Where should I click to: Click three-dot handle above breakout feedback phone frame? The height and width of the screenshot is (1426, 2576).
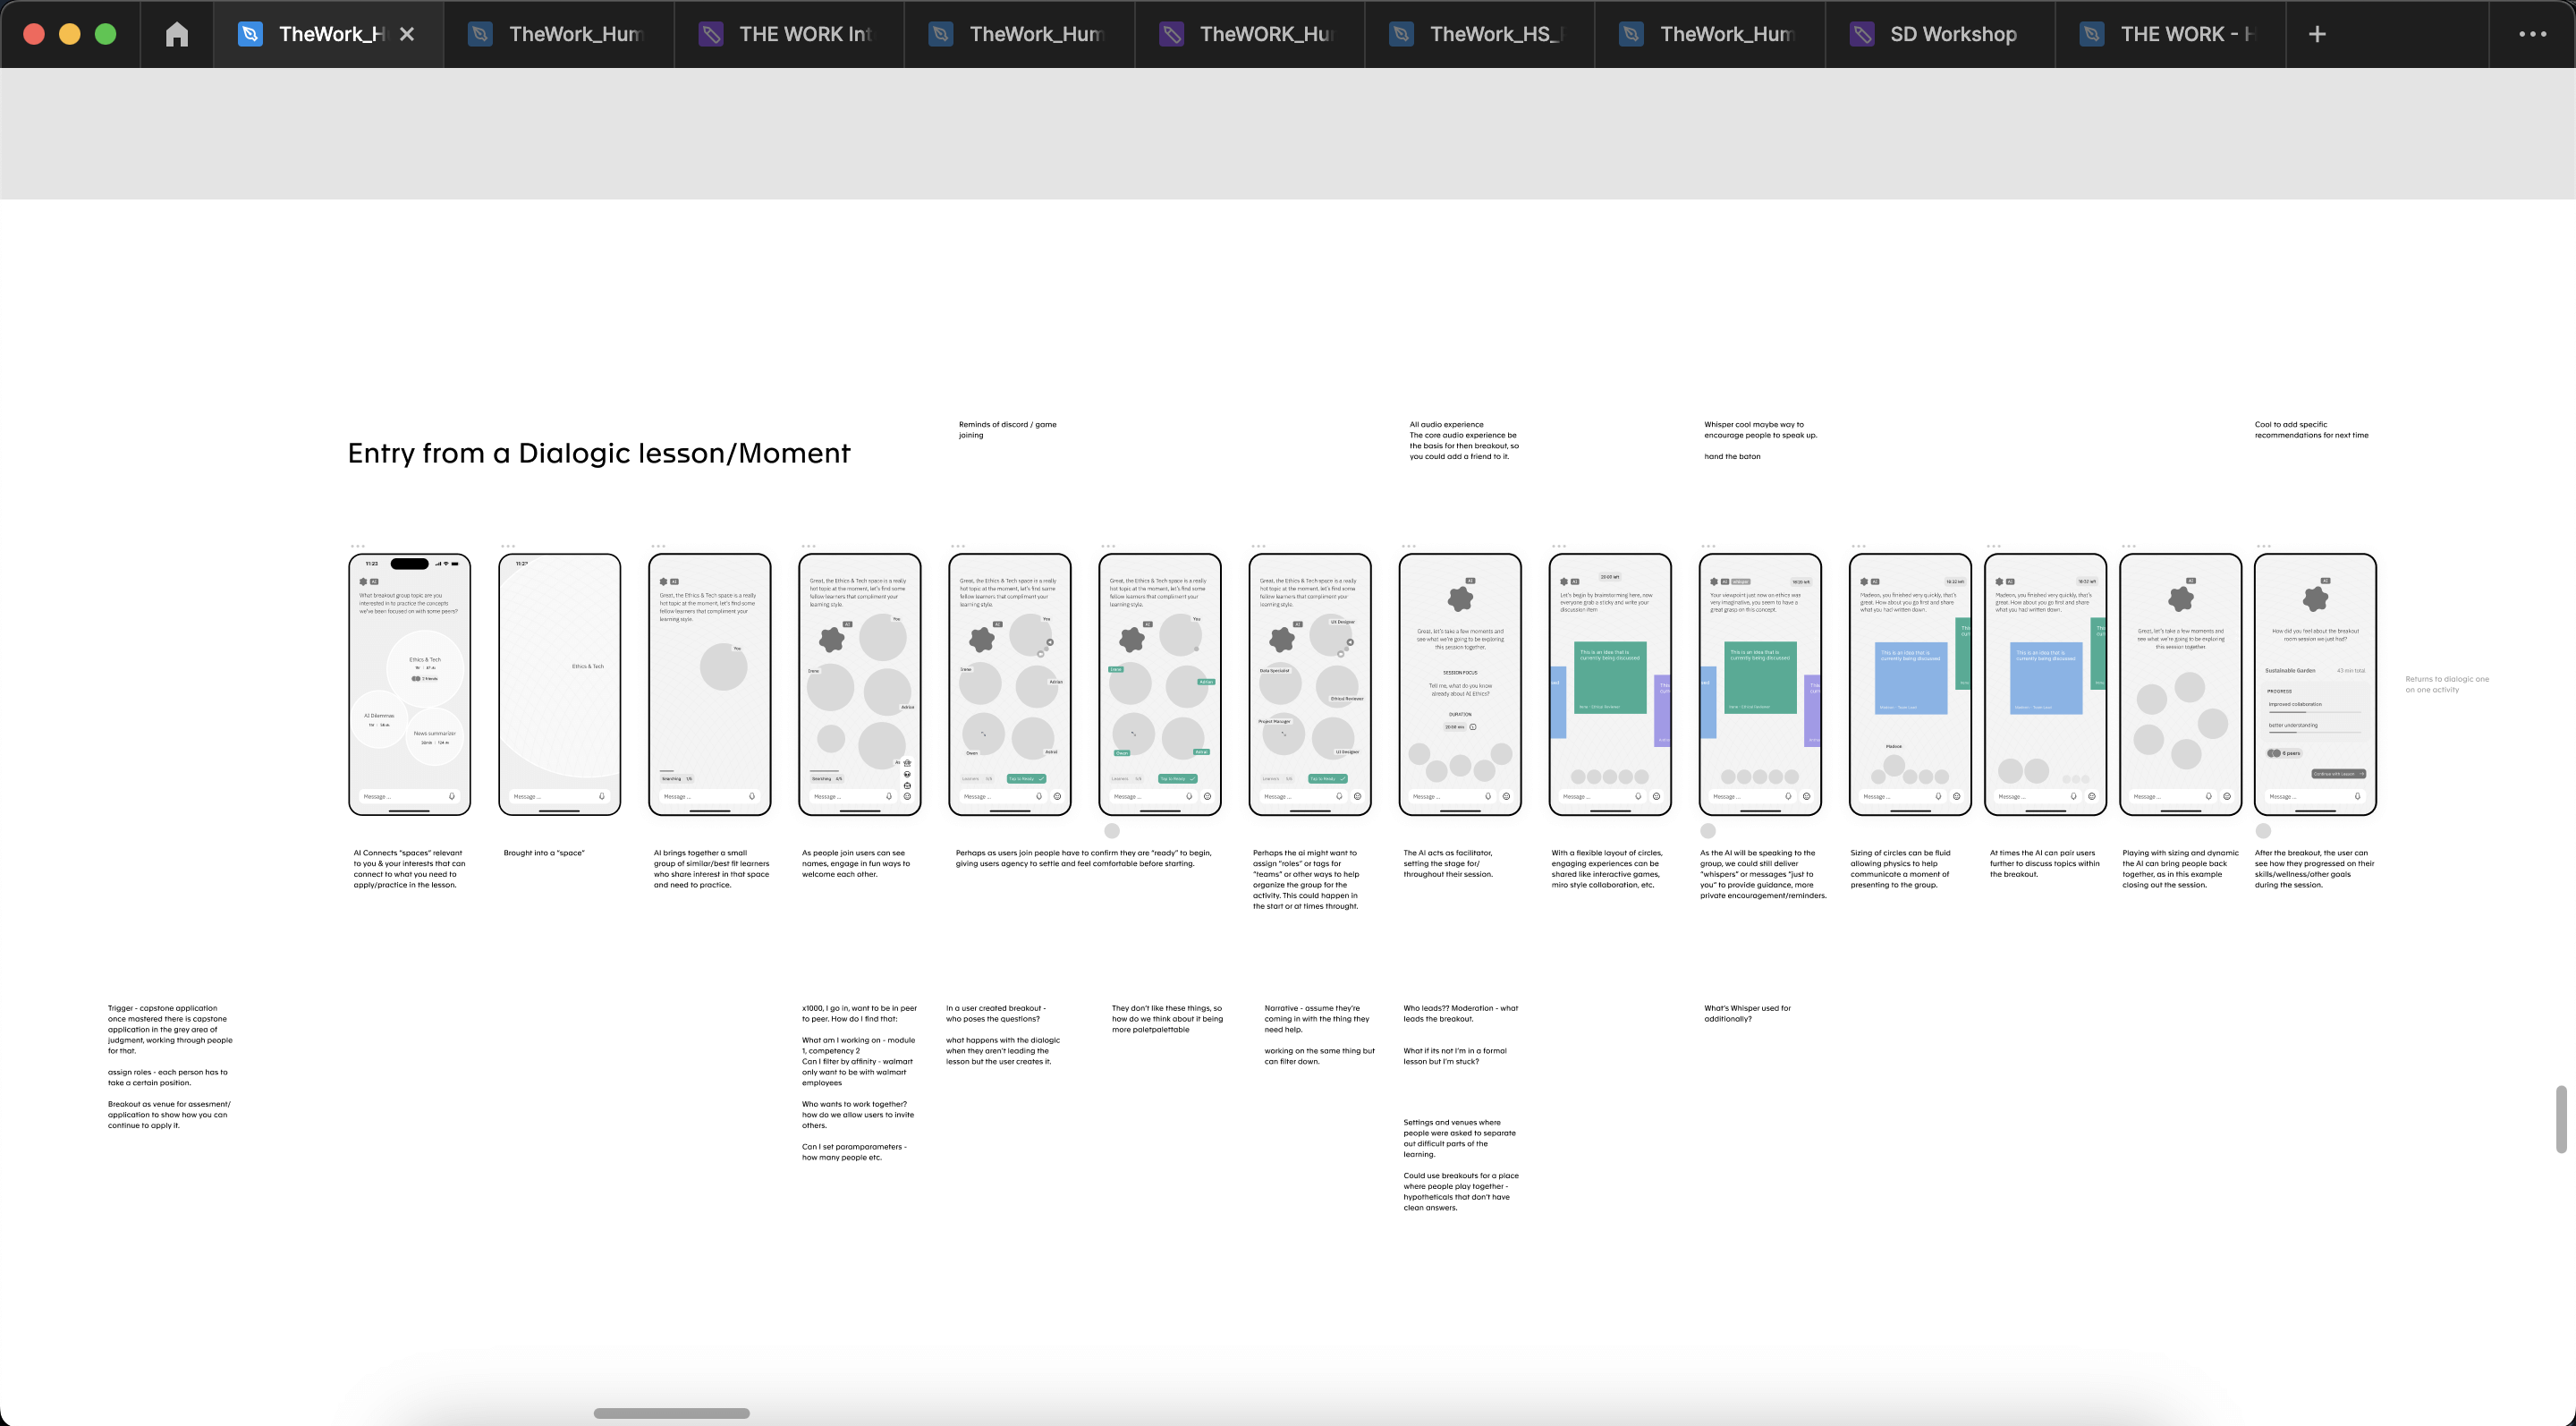coord(2263,547)
